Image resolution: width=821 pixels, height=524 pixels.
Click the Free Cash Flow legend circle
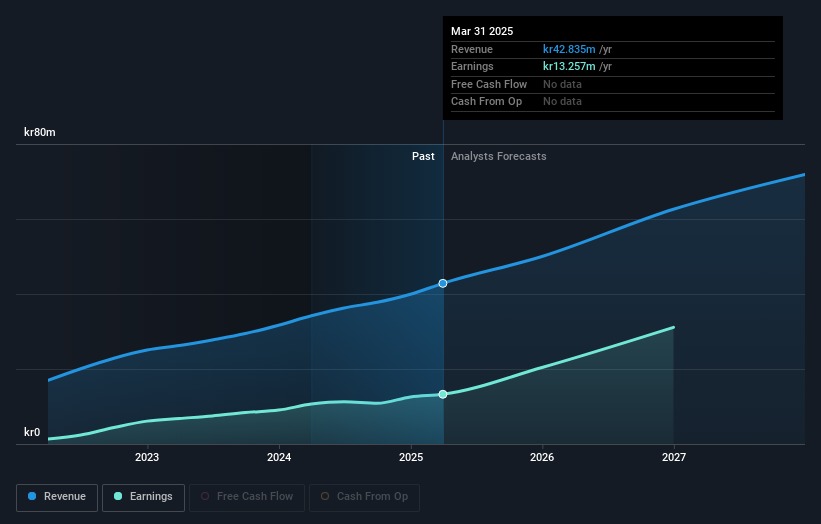[205, 496]
